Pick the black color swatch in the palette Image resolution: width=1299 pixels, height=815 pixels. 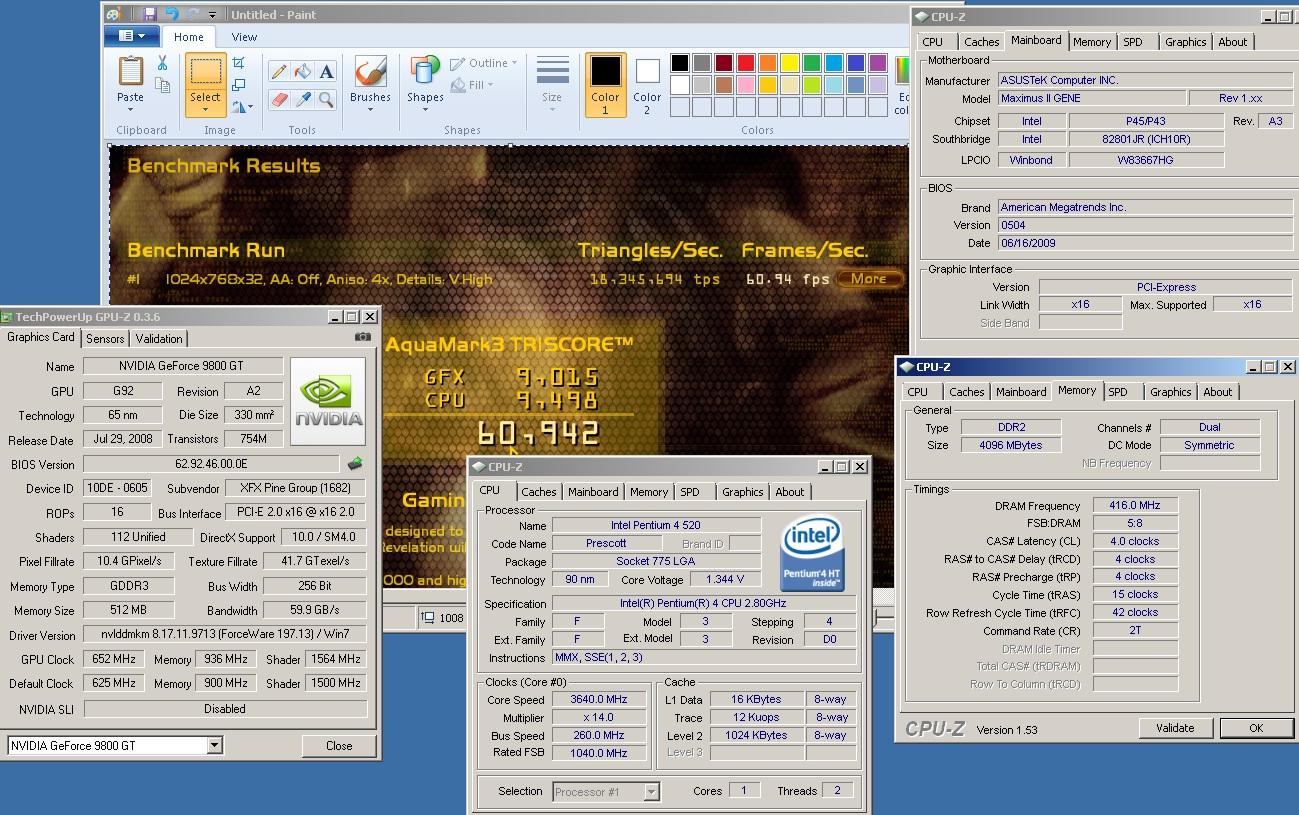tap(680, 63)
